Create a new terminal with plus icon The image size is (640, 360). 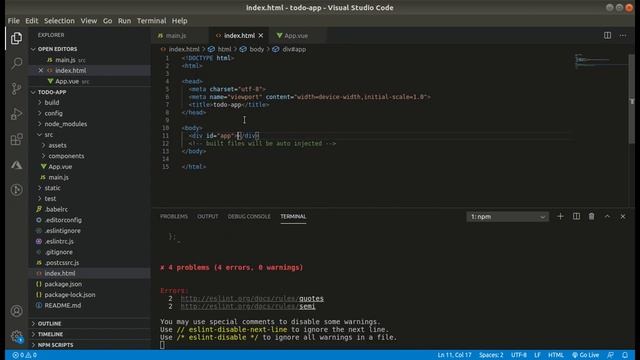tap(560, 216)
